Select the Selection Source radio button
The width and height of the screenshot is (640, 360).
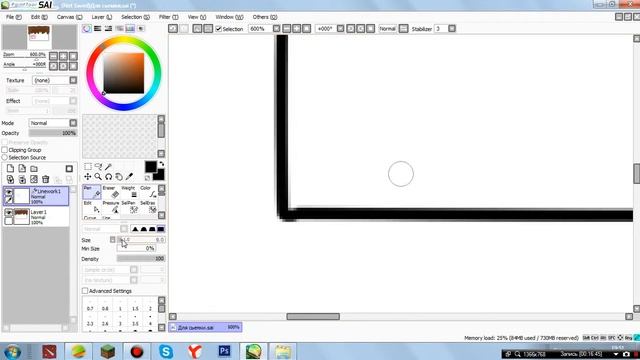[5, 157]
